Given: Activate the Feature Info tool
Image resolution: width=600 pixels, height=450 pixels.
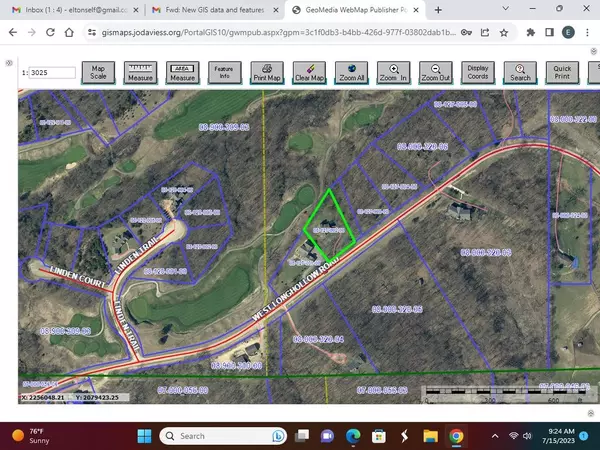Looking at the screenshot, I should tap(224, 73).
